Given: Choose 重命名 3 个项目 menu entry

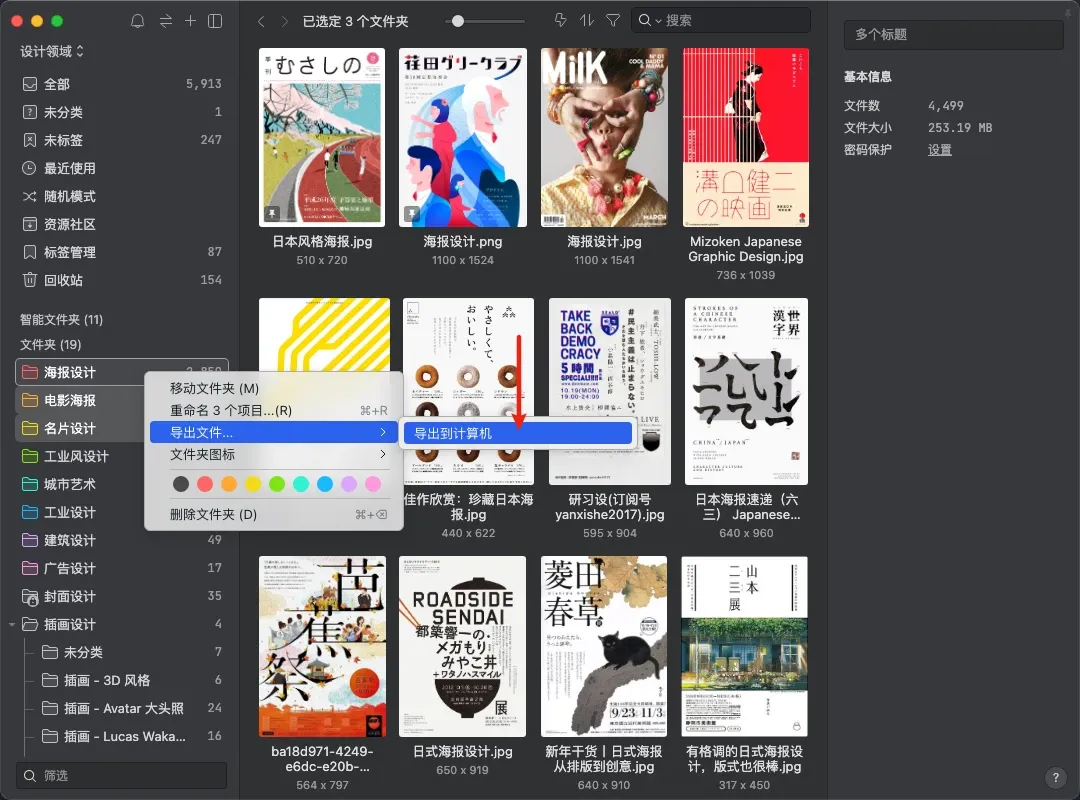Looking at the screenshot, I should [273, 411].
